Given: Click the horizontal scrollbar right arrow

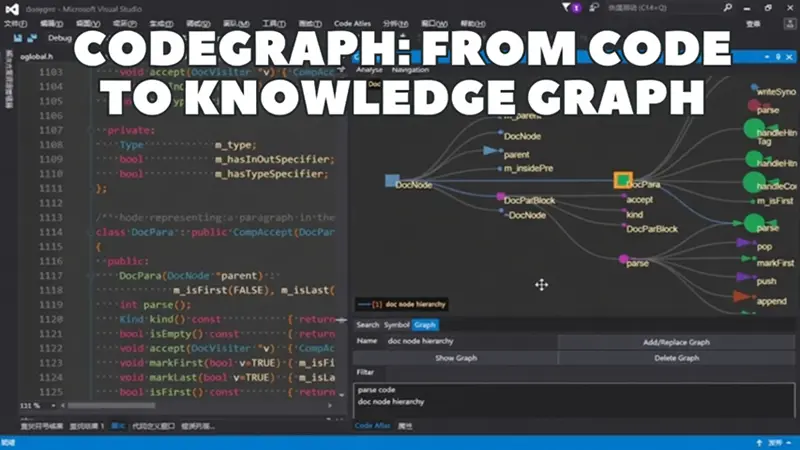Looking at the screenshot, I should click(x=330, y=406).
